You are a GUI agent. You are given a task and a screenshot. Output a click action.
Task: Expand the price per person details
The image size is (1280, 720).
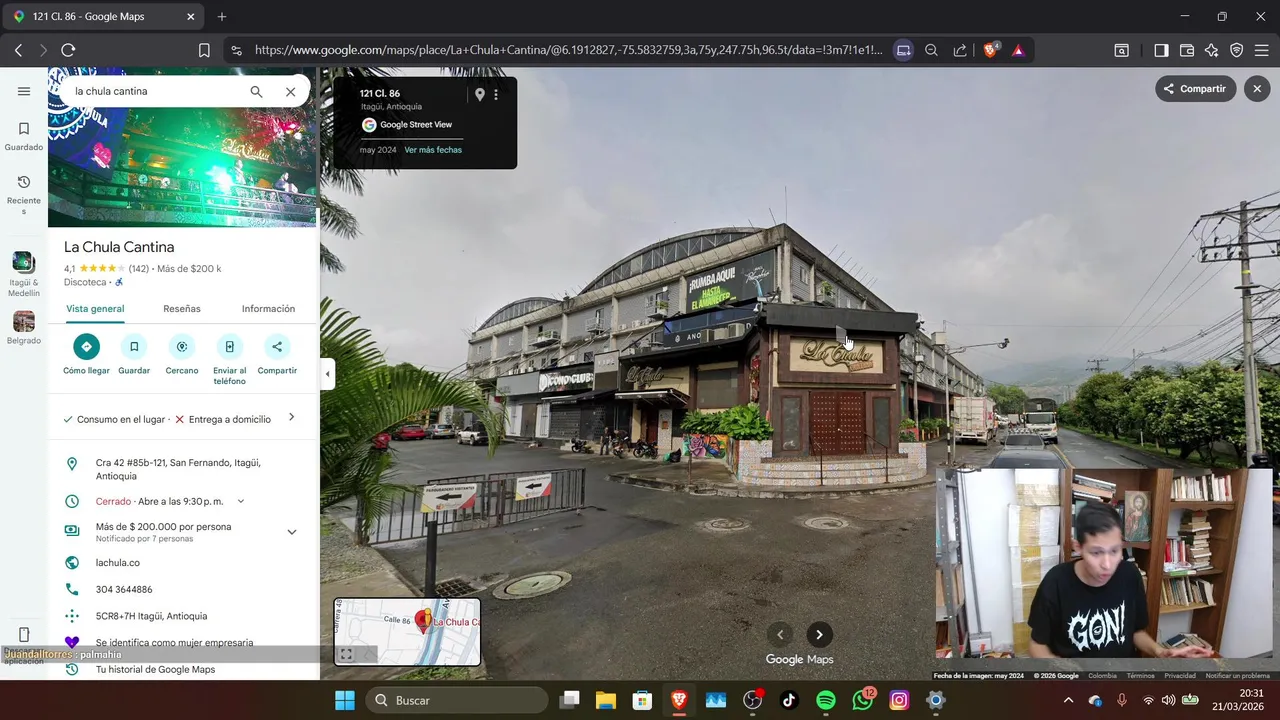point(291,532)
